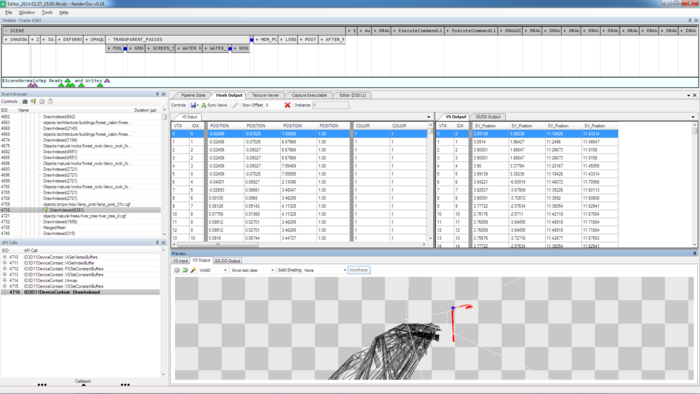Click the red X beside Row Offset
The image size is (700, 394).
pos(288,105)
